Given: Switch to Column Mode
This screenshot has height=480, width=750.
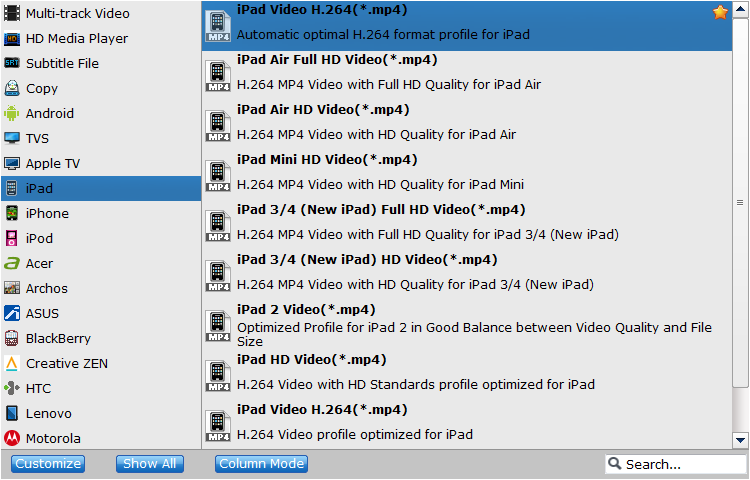Looking at the screenshot, I should coord(261,464).
